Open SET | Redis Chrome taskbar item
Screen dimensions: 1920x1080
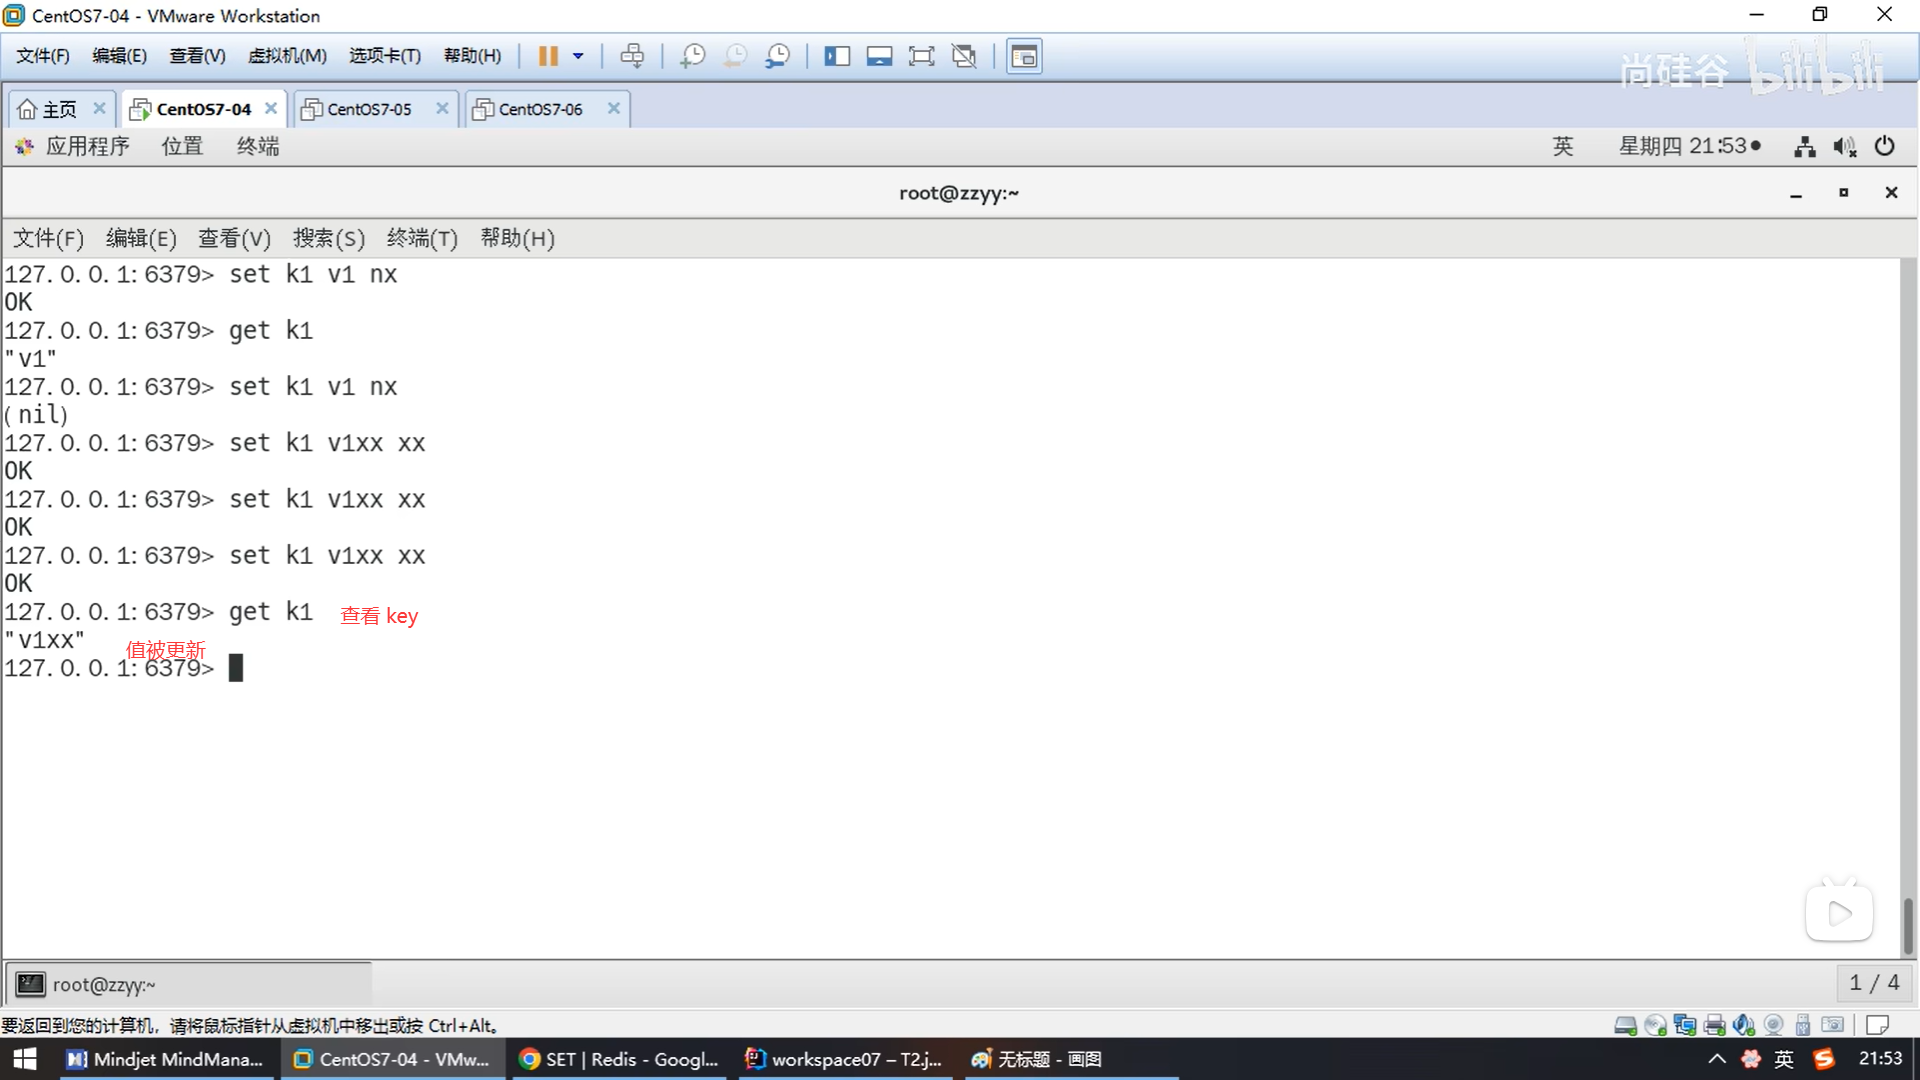[620, 1059]
